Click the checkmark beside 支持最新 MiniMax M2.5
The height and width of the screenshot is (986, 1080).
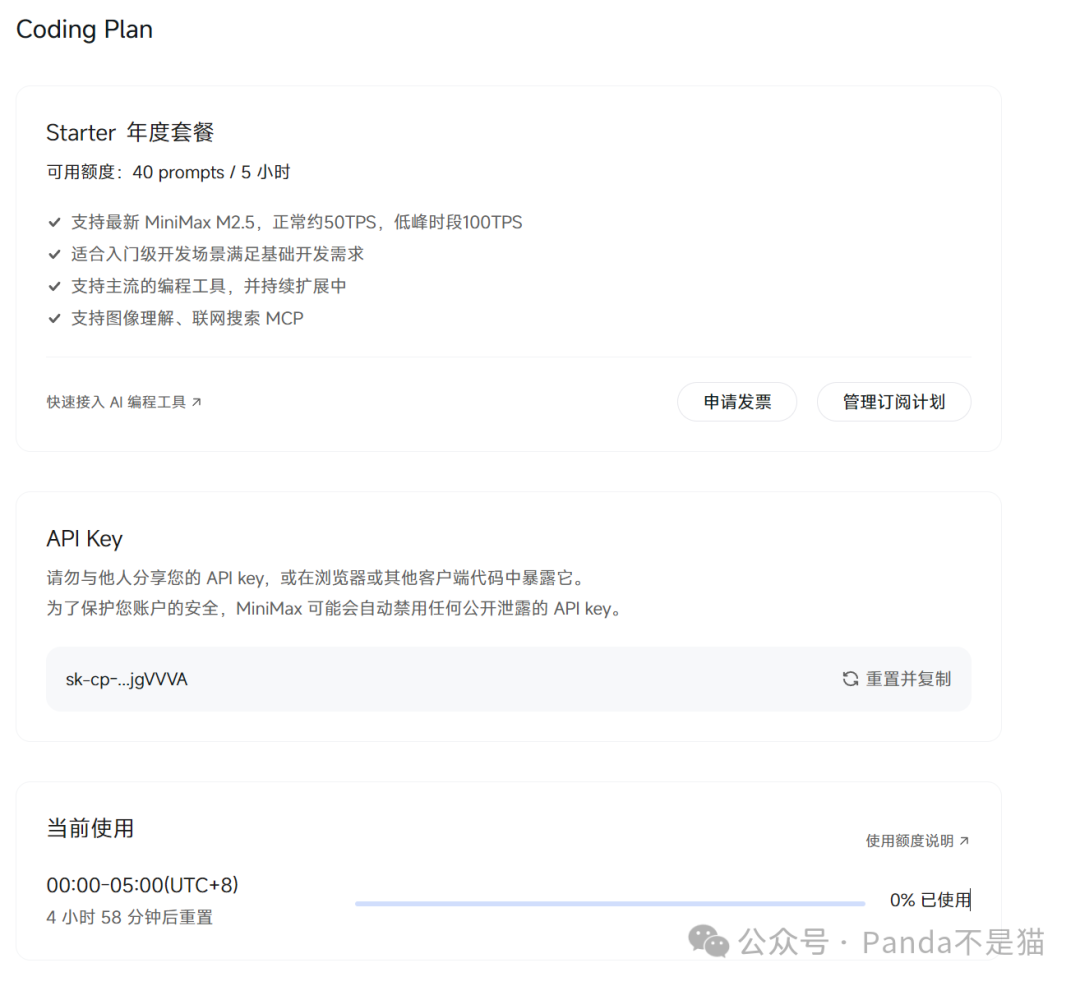click(x=54, y=222)
